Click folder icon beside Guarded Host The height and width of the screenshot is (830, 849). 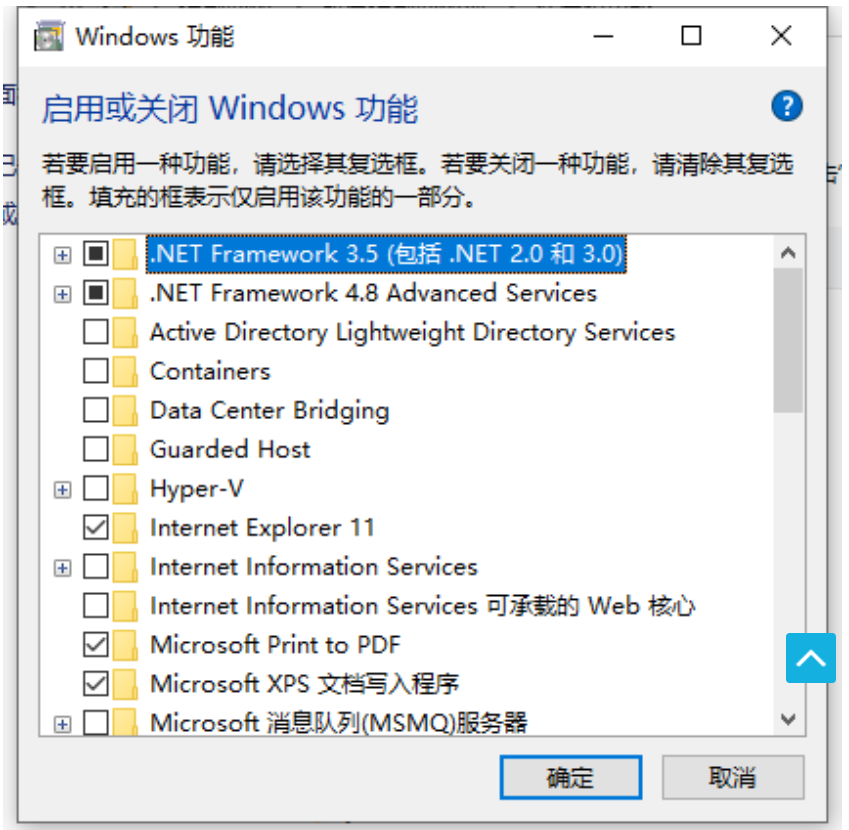pos(125,450)
